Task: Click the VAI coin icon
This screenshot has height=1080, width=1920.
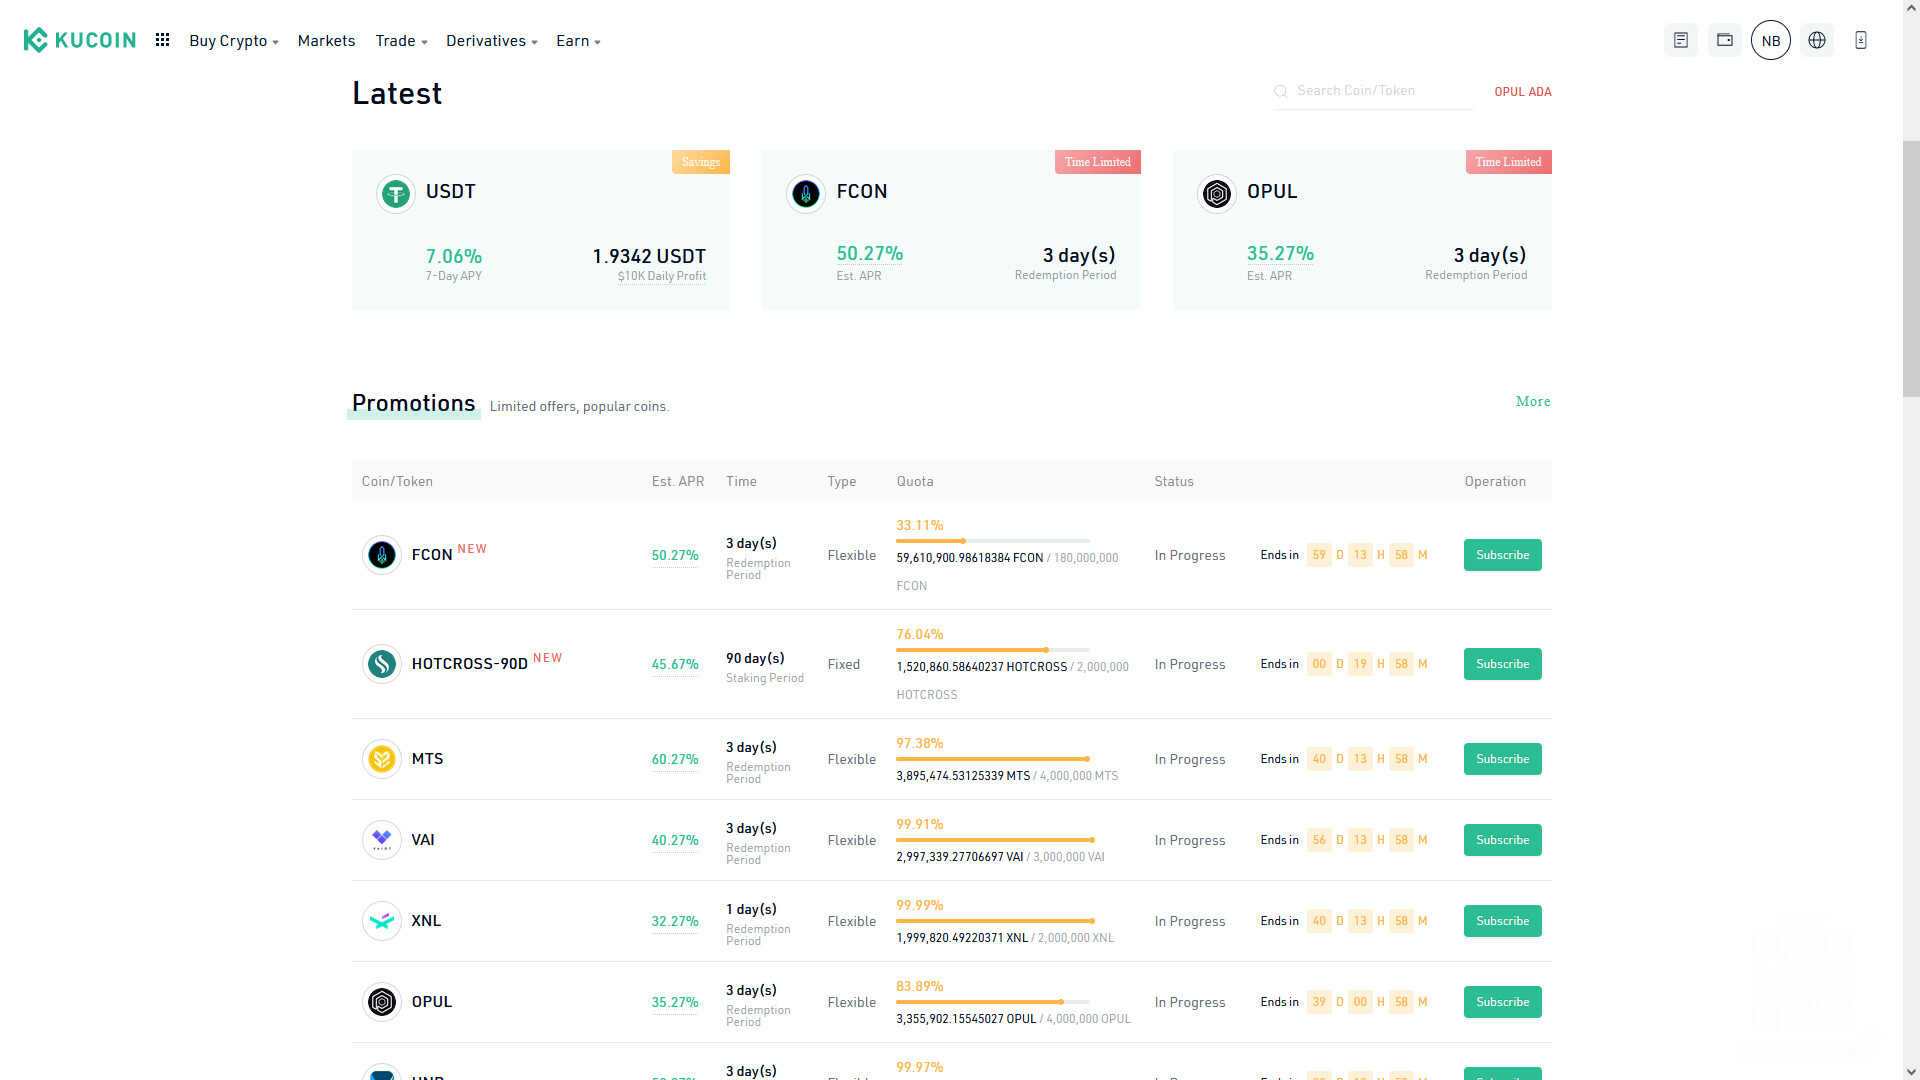Action: tap(382, 840)
